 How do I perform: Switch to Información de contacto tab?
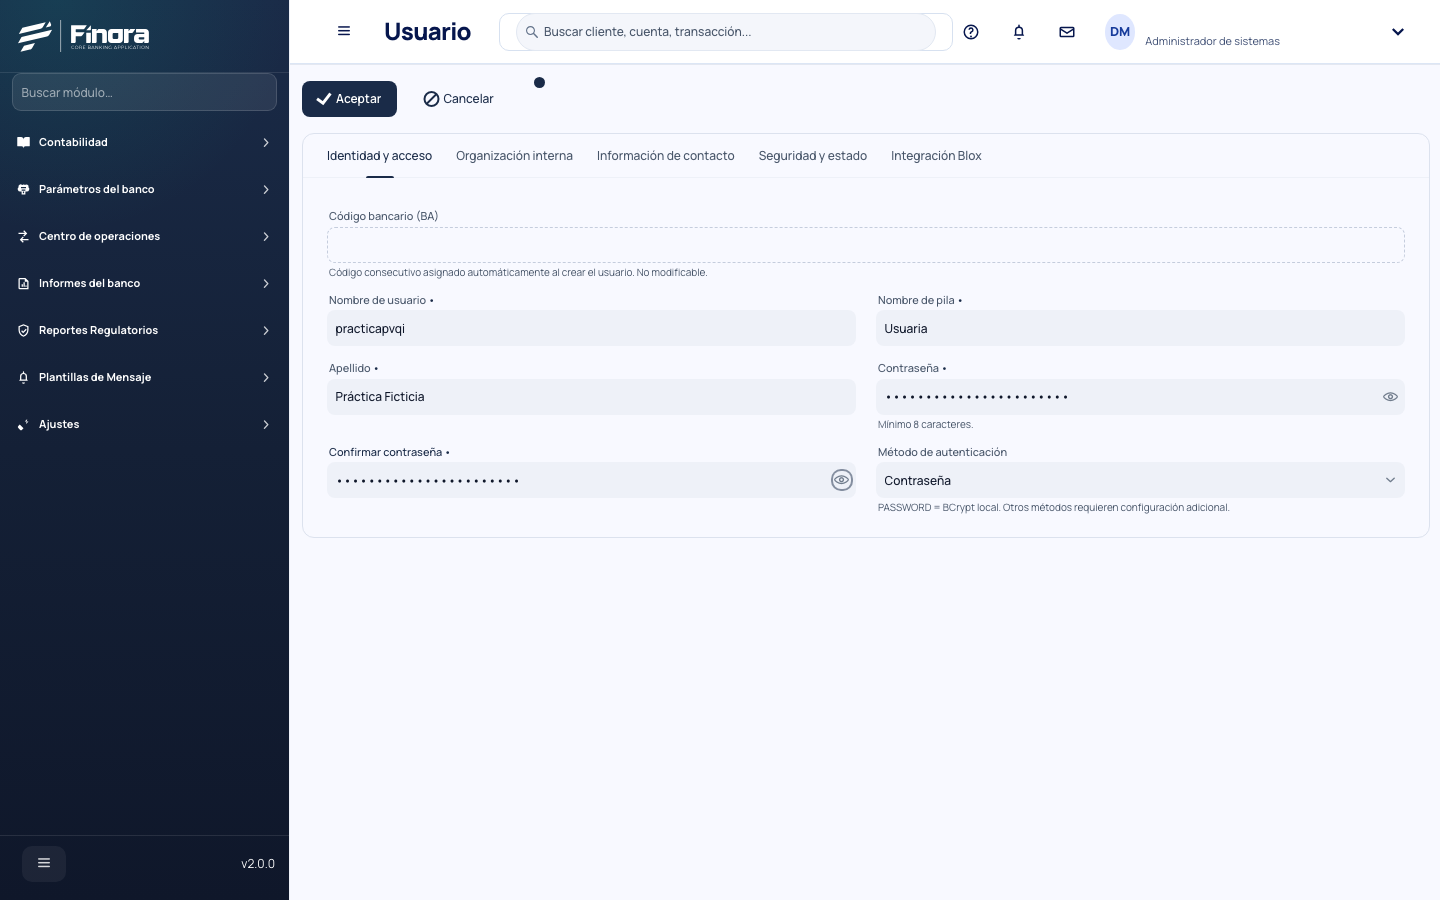(x=665, y=156)
